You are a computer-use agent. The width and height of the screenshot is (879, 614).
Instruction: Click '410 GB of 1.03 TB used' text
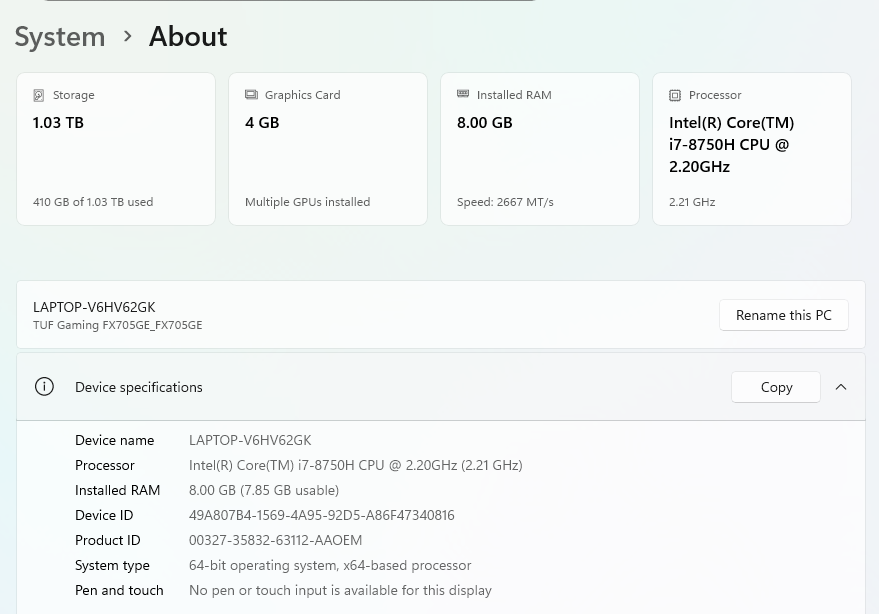point(93,202)
